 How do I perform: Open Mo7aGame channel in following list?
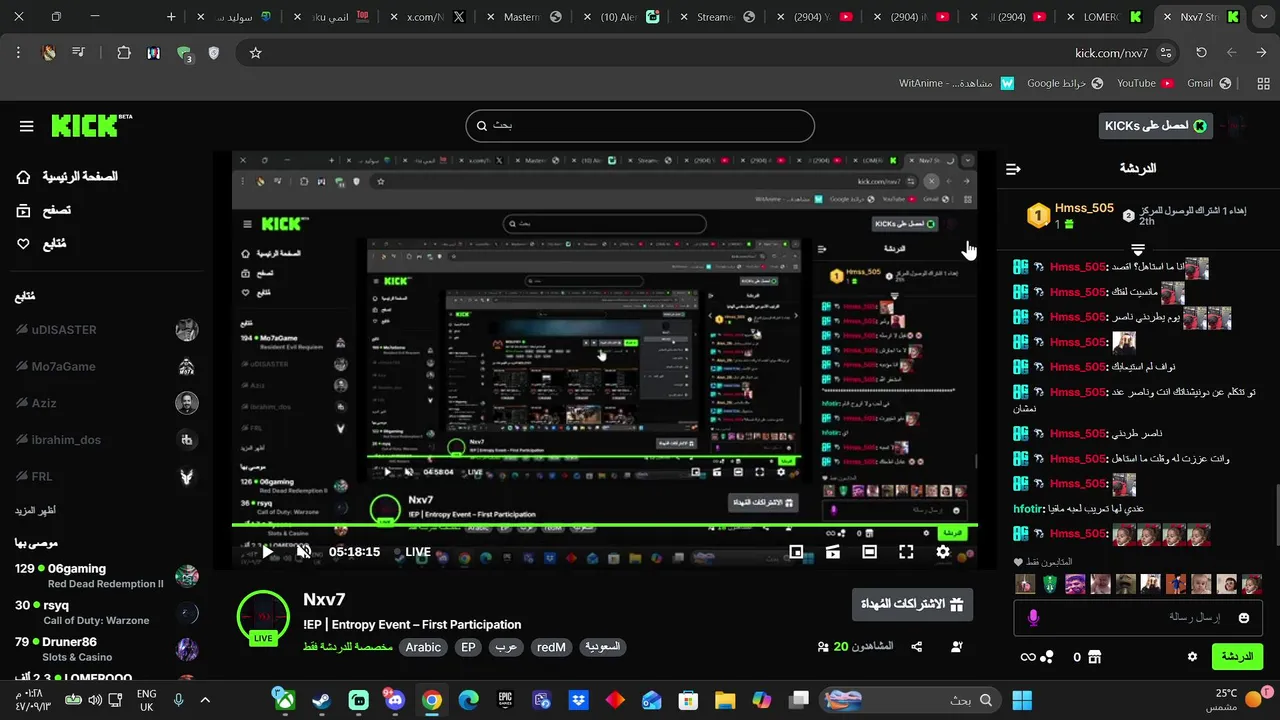click(x=106, y=366)
